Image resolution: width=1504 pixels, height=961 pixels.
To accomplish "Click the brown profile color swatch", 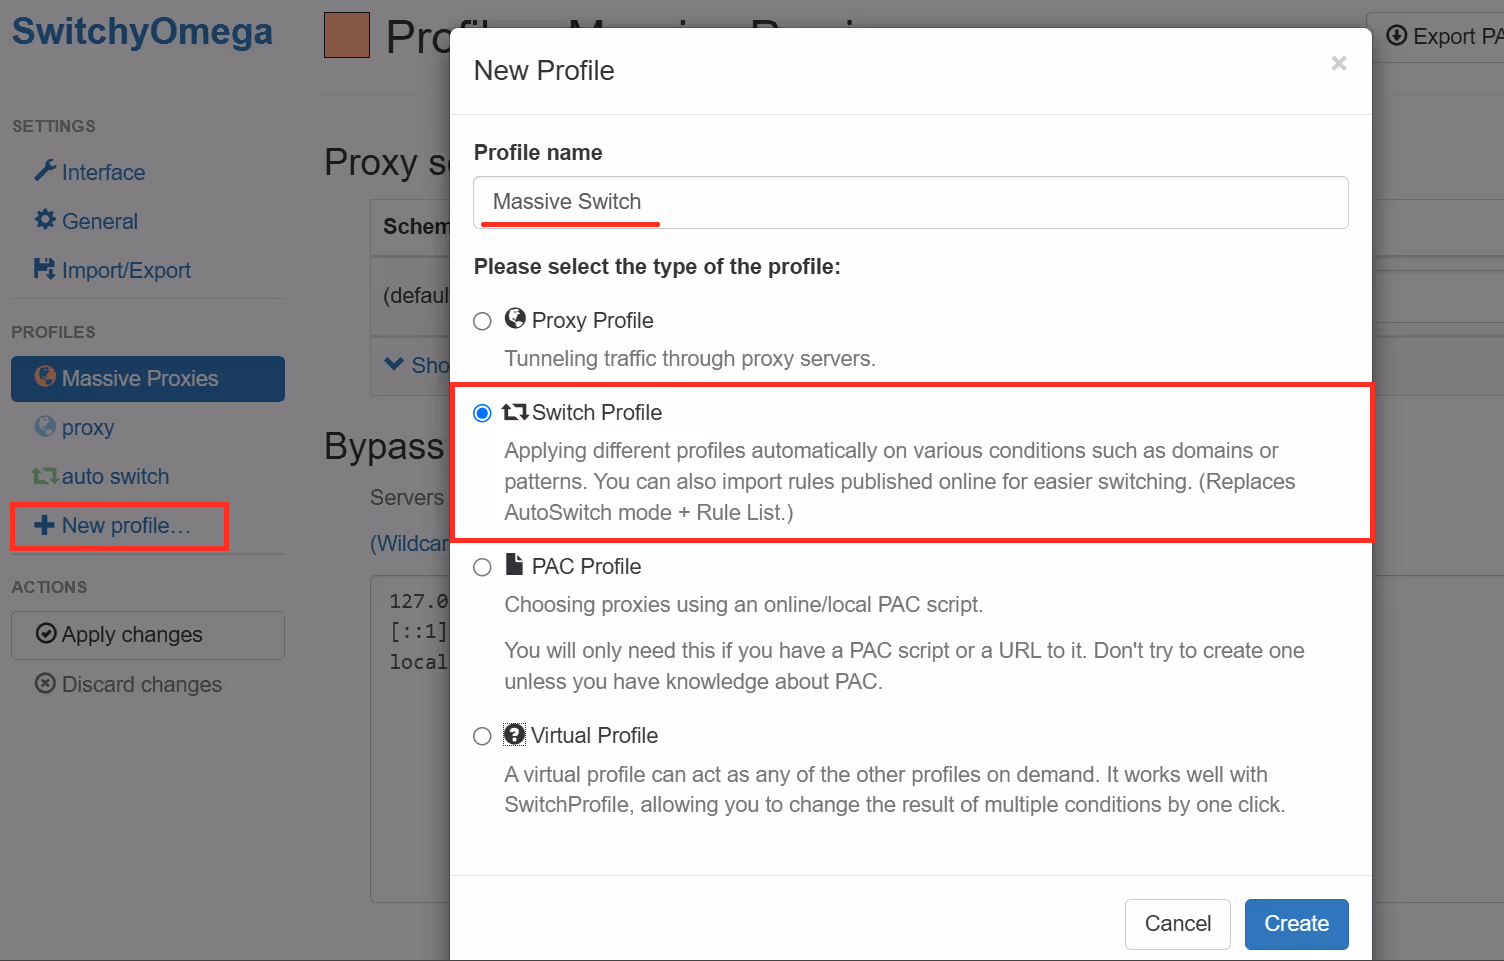I will (x=347, y=35).
